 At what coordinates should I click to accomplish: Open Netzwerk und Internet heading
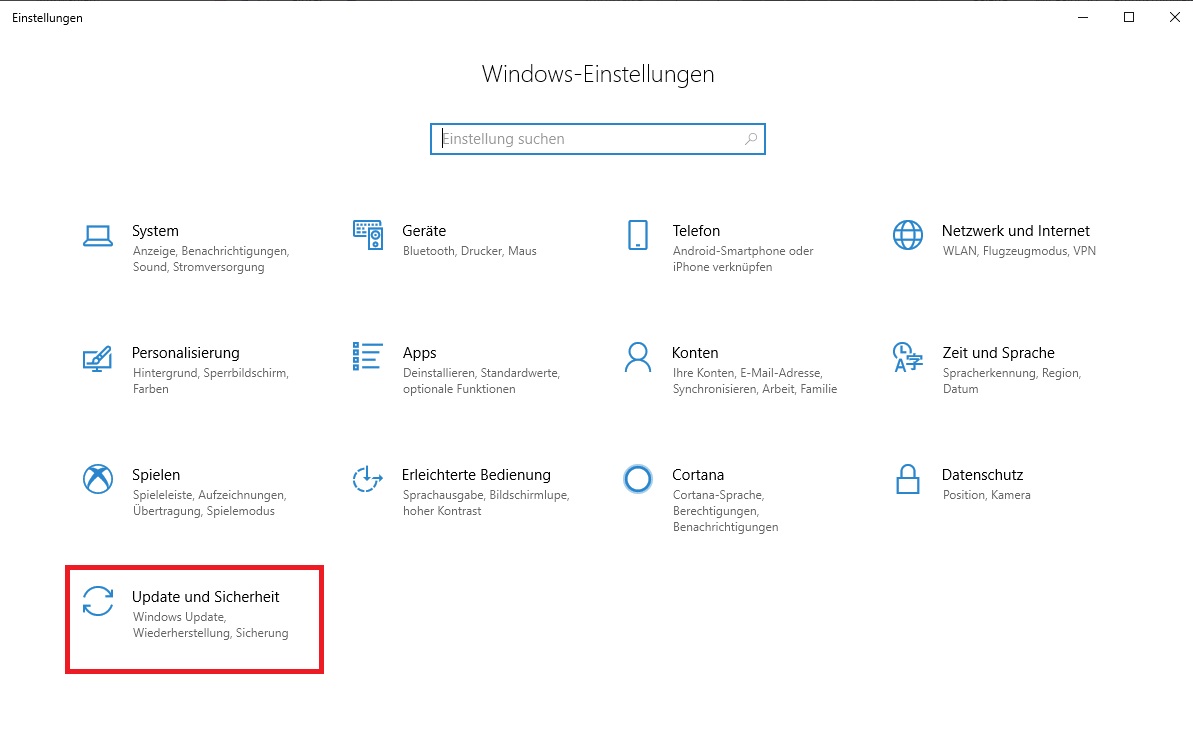[1016, 231]
